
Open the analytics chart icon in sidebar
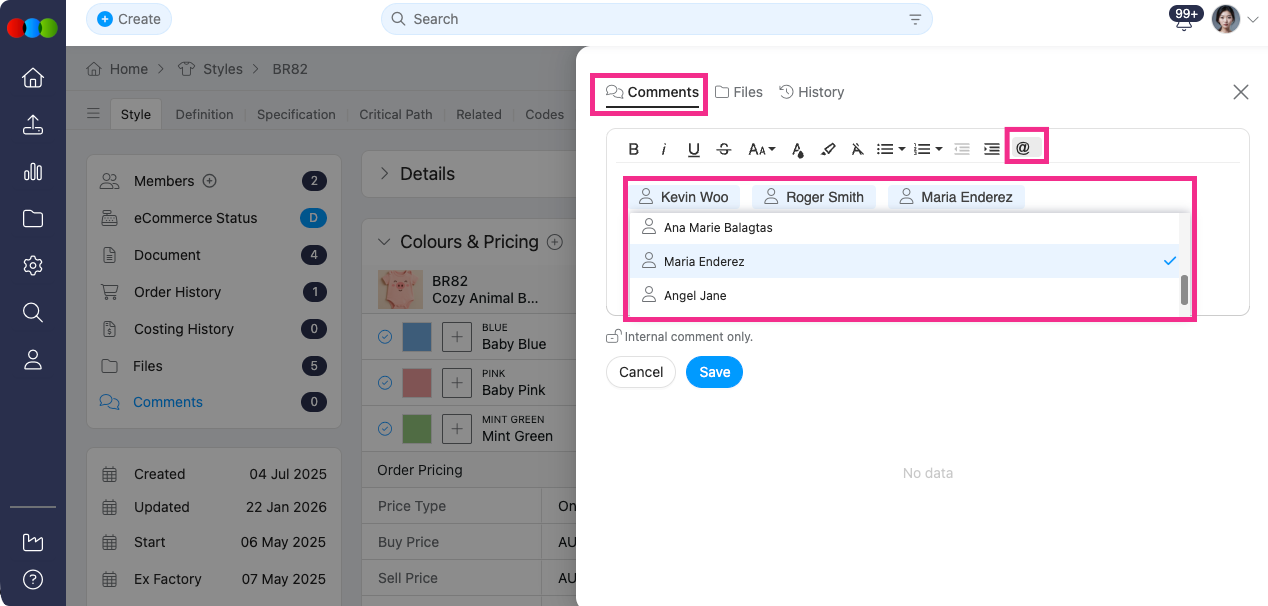(x=32, y=171)
